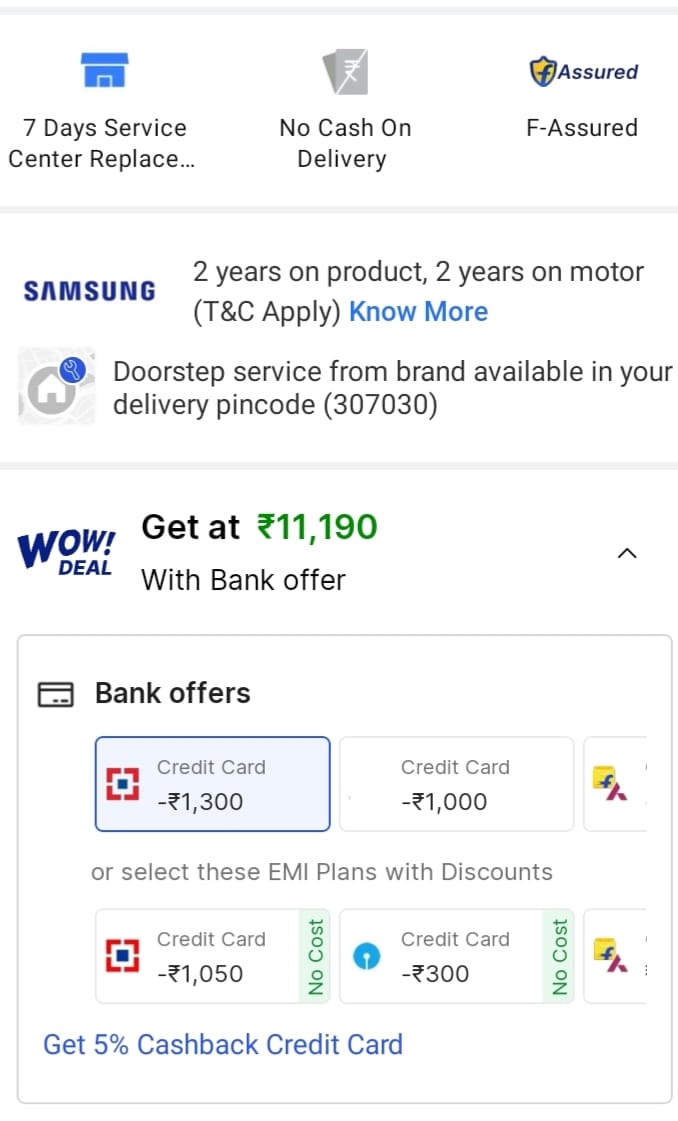Tap the 7 Days Service Center Replacement icon

tap(104, 71)
